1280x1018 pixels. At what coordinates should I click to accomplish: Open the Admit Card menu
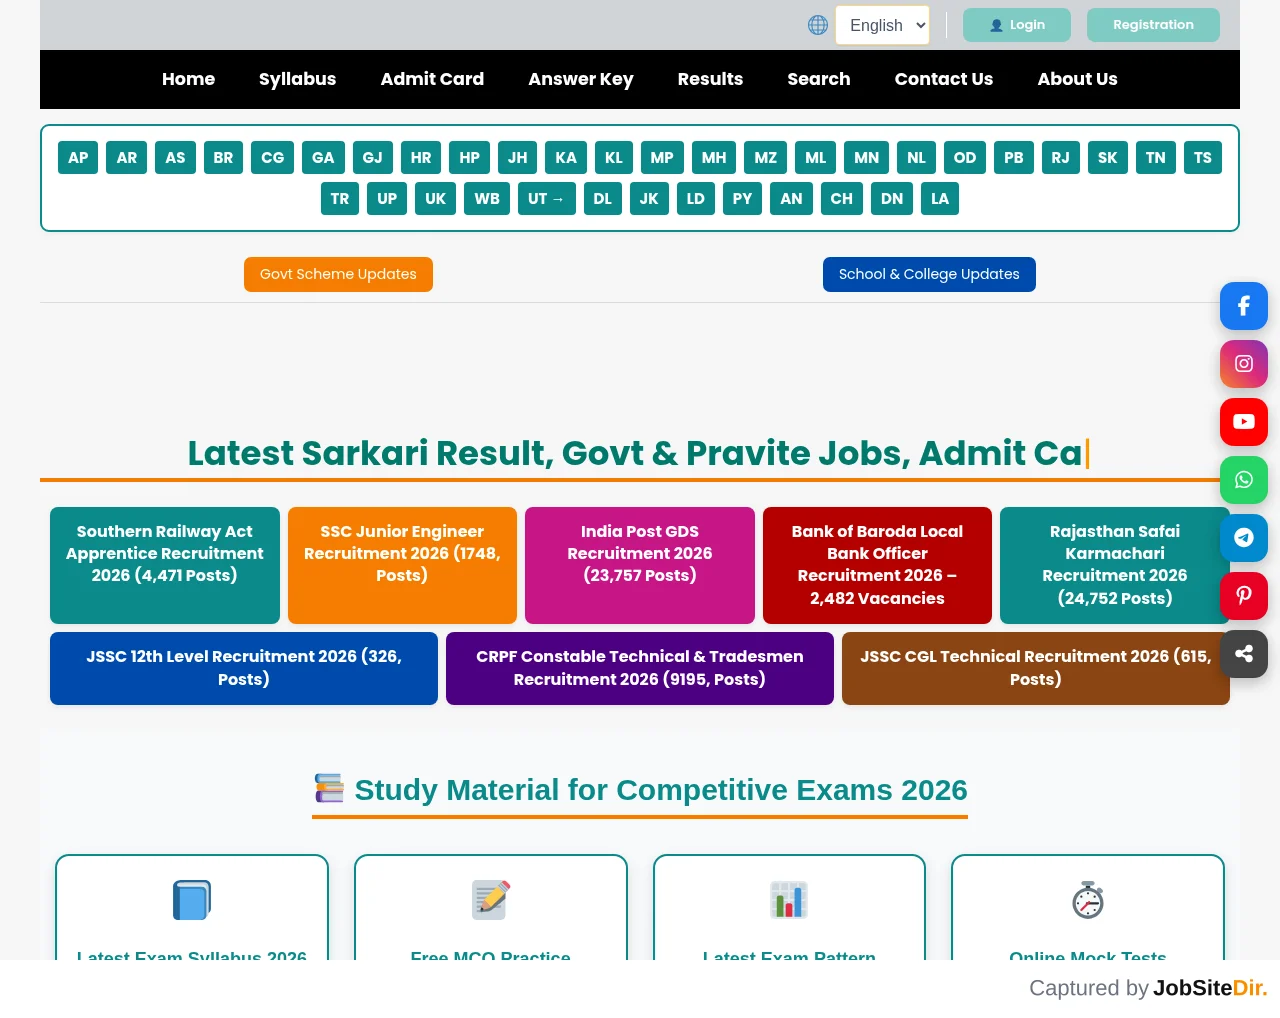pos(432,79)
